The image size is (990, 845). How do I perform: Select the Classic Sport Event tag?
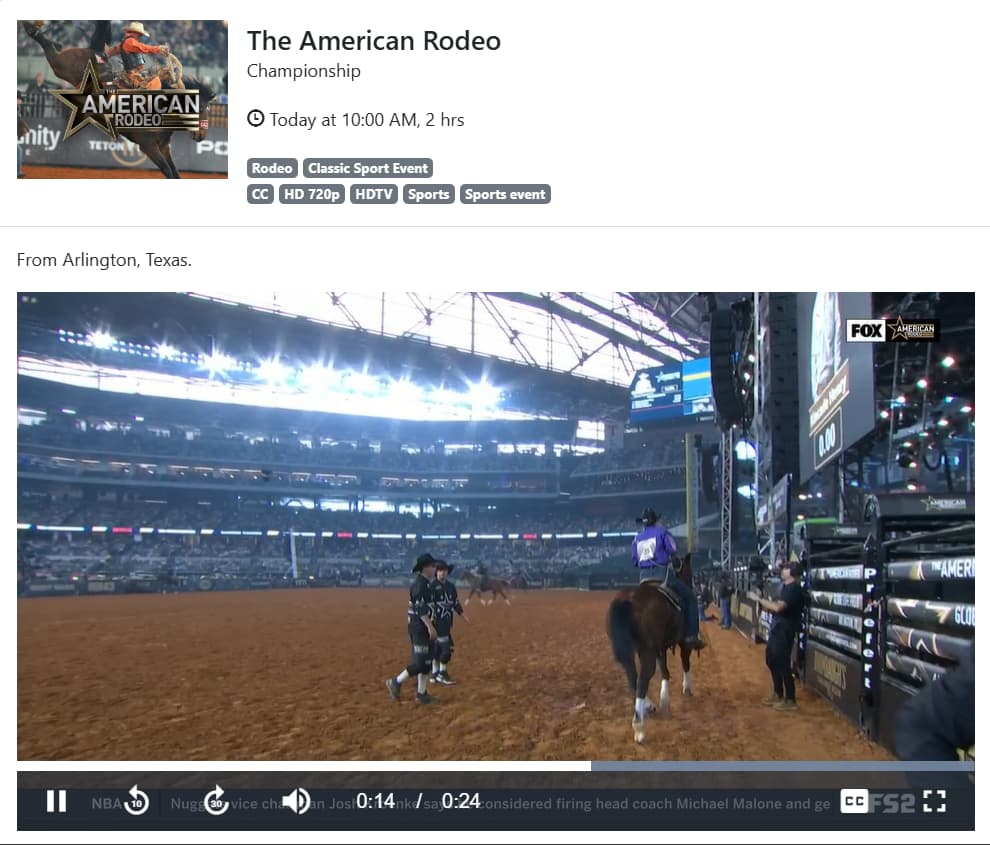[x=368, y=168]
